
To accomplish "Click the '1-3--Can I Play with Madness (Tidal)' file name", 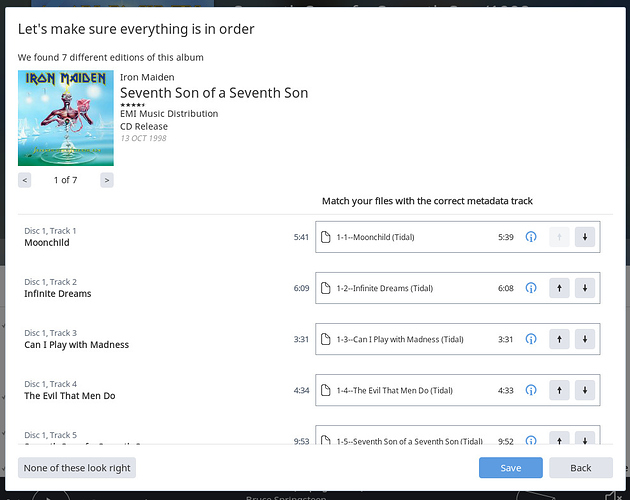I will click(x=400, y=339).
